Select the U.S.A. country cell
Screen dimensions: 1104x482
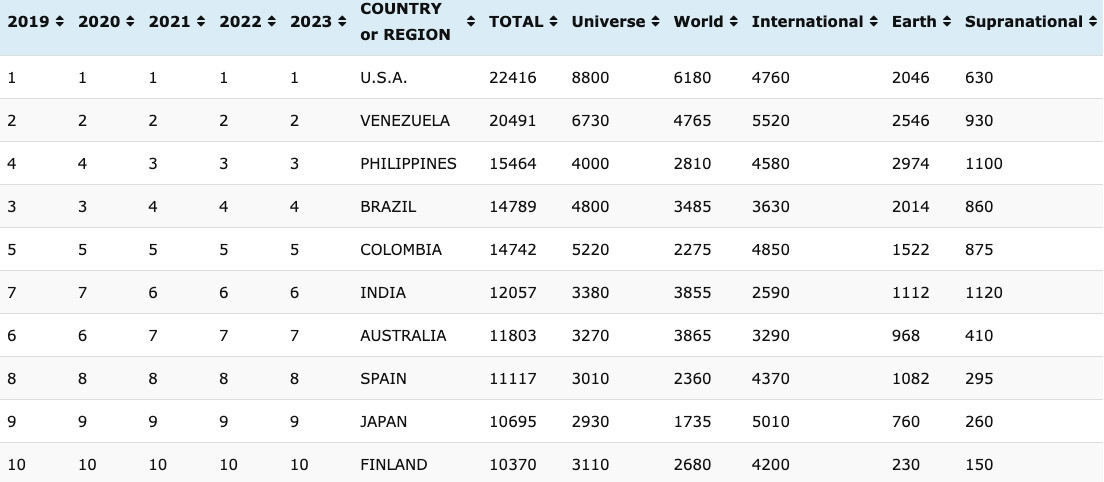coord(384,78)
